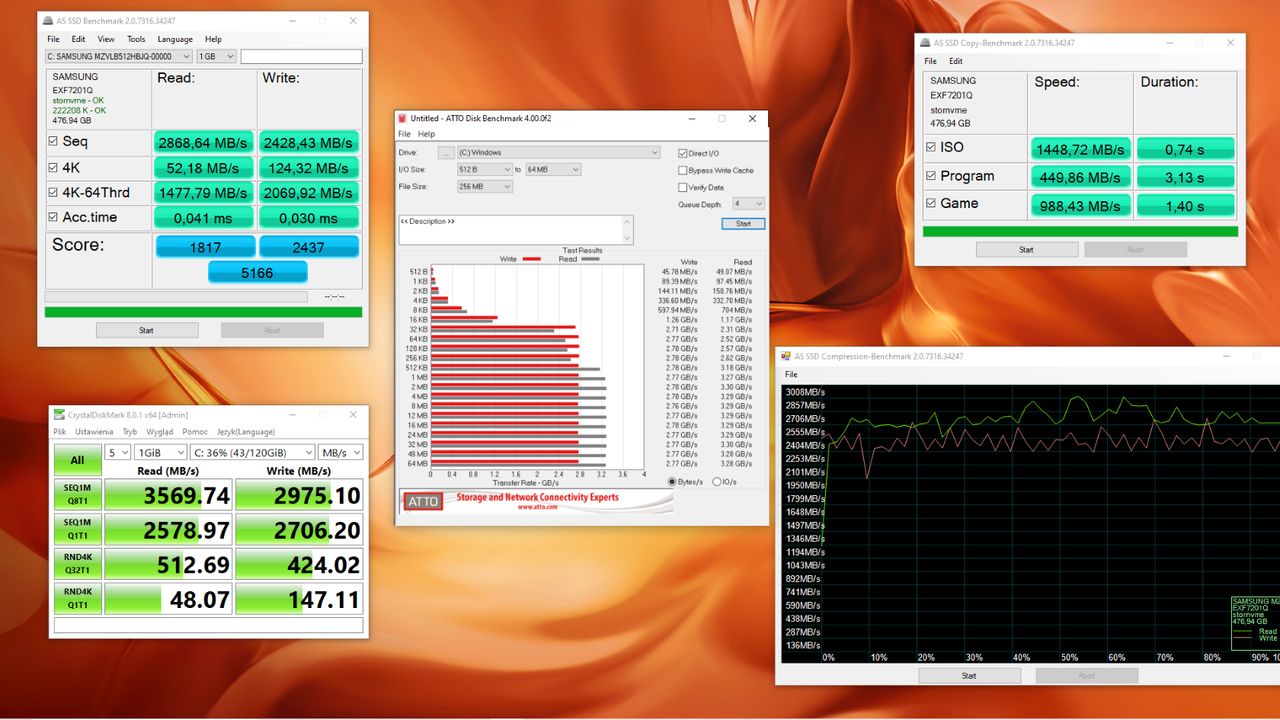Viewport: 1280px width, 720px height.
Task: Click the AS SSD Benchmark title bar icon
Action: pyautogui.click(x=47, y=20)
